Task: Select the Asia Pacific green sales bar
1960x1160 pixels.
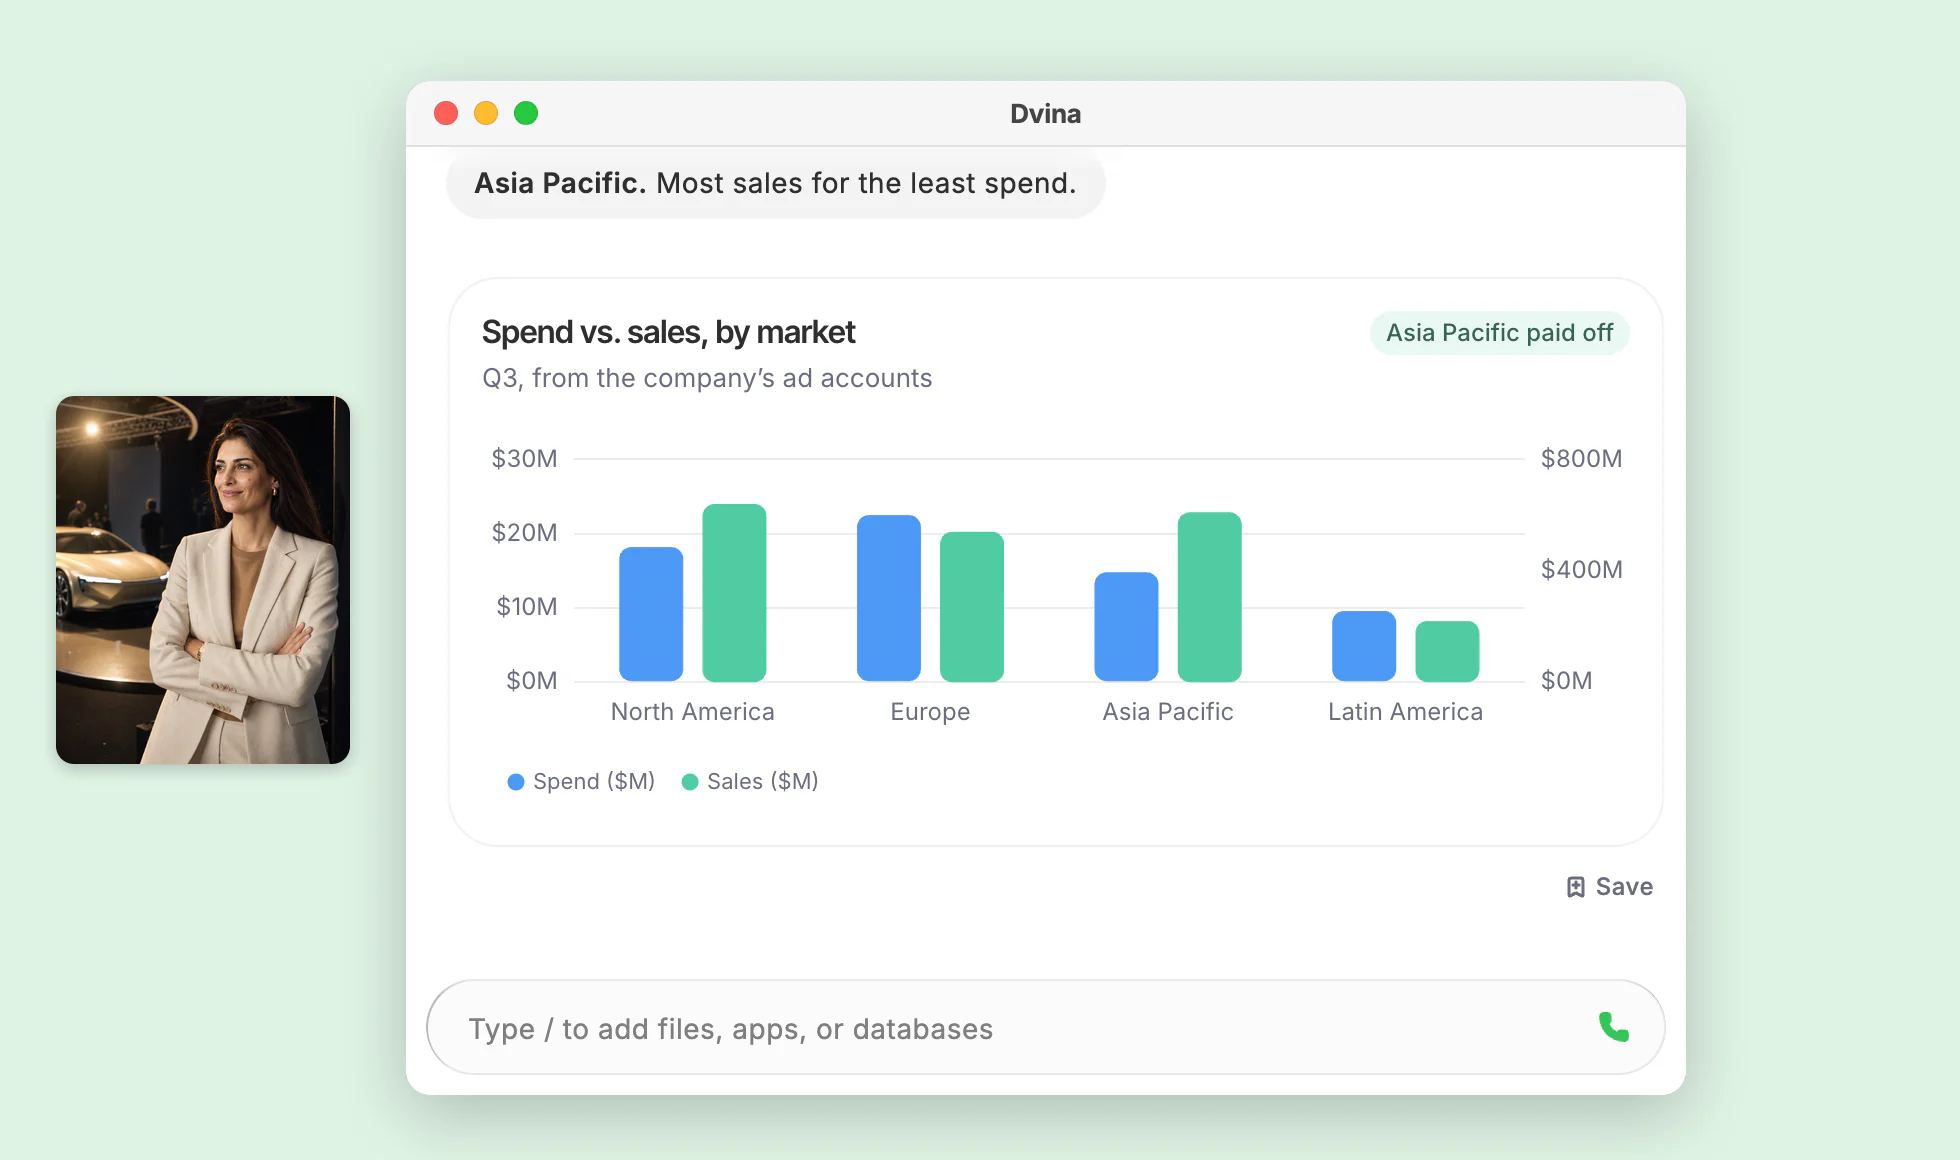Action: (x=1210, y=597)
